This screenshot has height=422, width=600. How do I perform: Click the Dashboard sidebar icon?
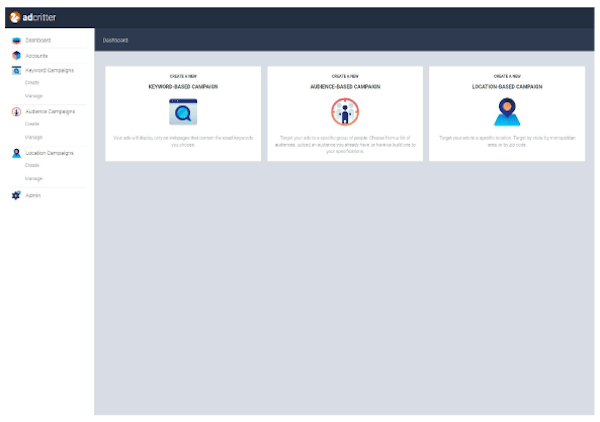[16, 40]
